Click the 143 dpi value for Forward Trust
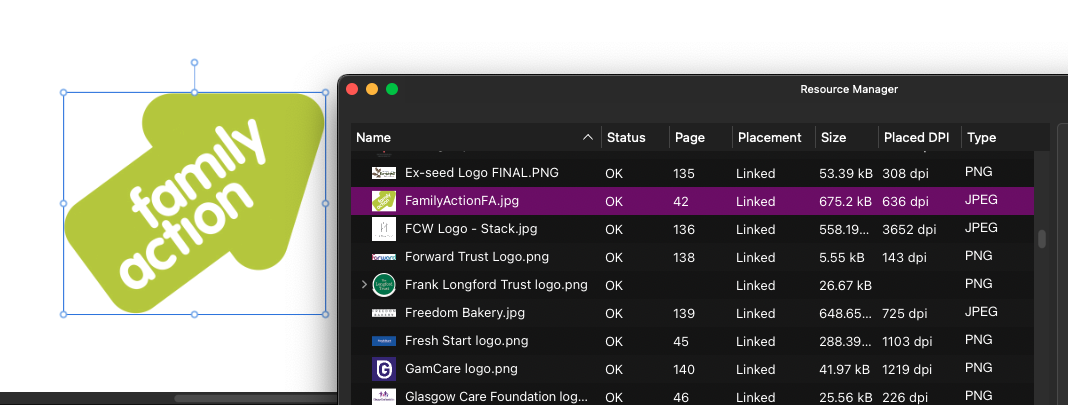This screenshot has height=405, width=1068. 905,257
